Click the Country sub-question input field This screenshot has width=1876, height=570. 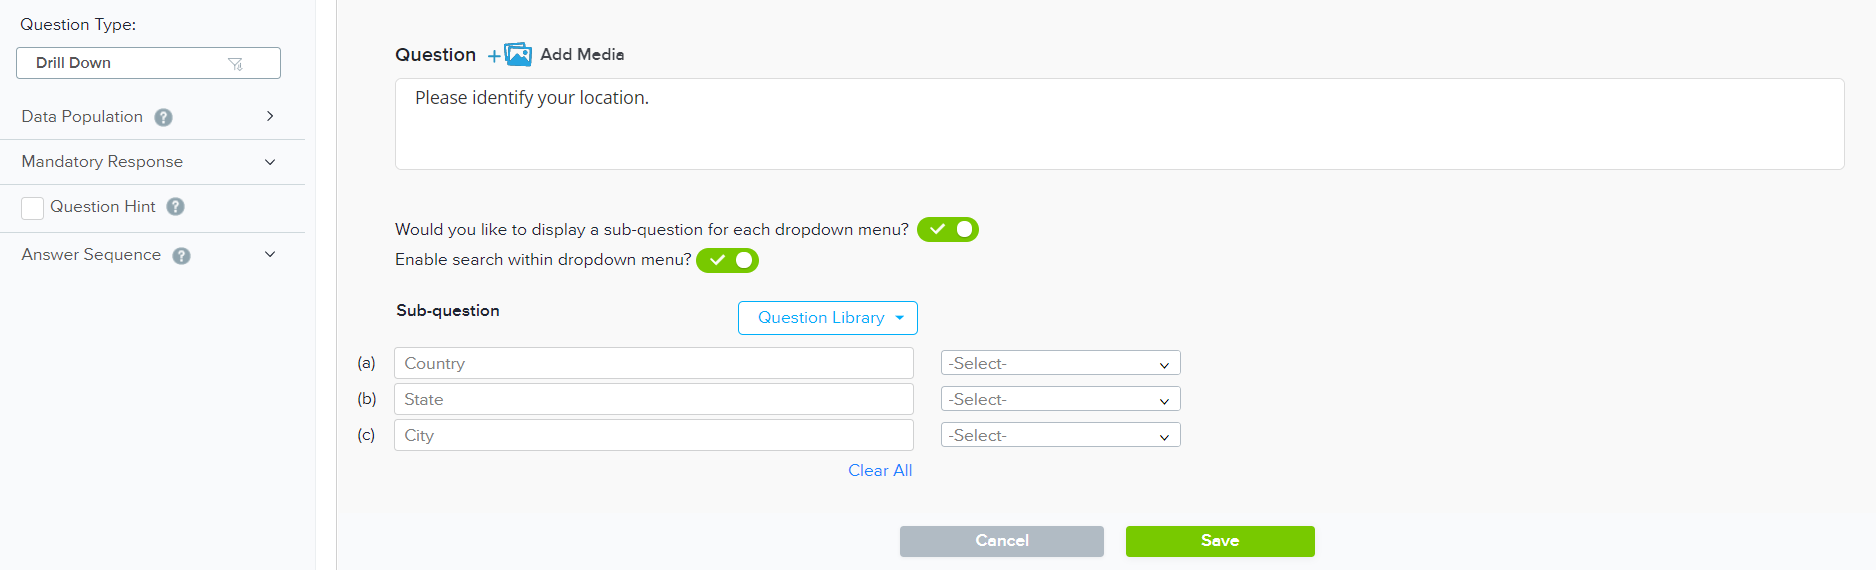(x=653, y=363)
